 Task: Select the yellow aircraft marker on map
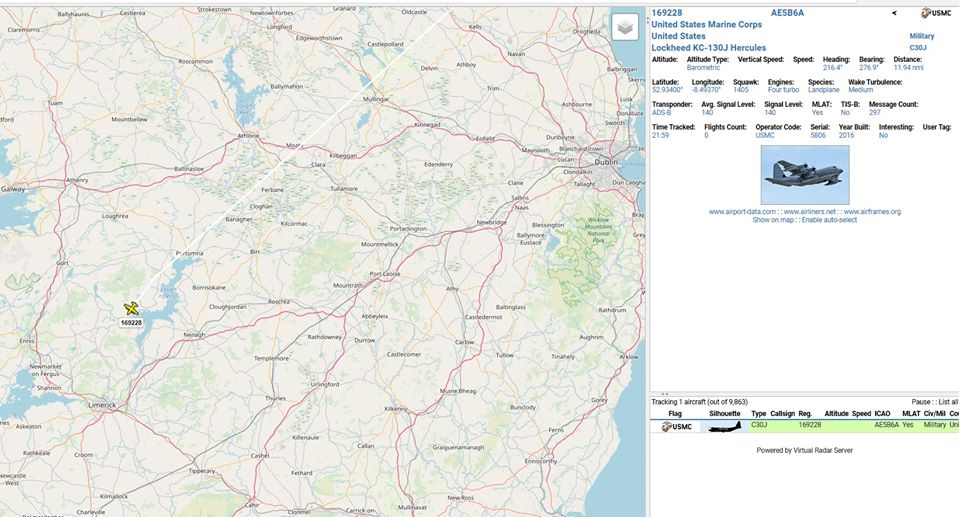(x=131, y=309)
